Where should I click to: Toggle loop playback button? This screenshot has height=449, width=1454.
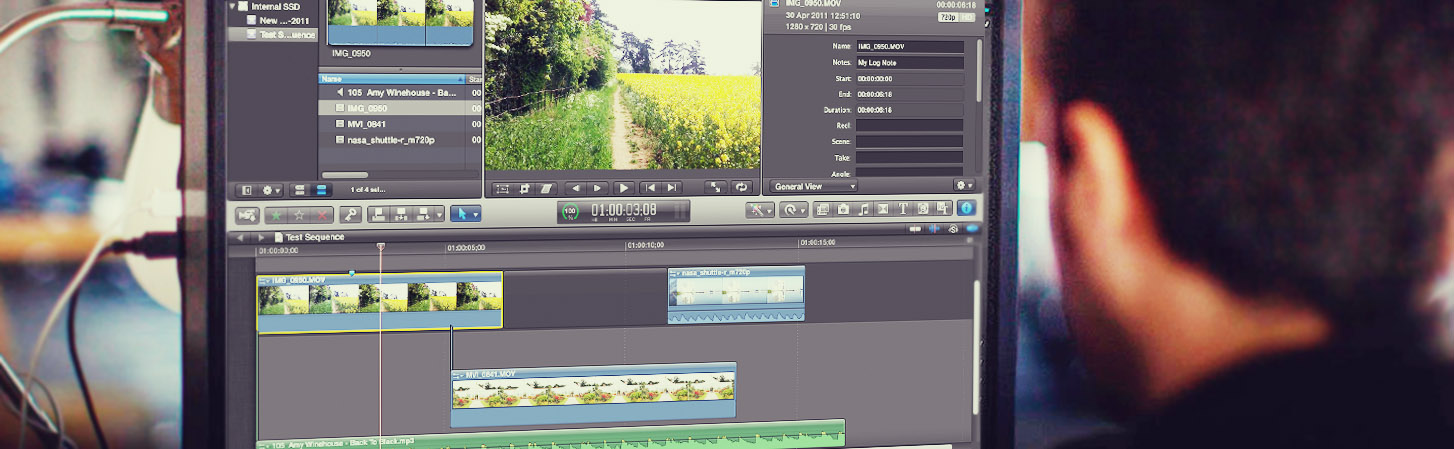[741, 187]
